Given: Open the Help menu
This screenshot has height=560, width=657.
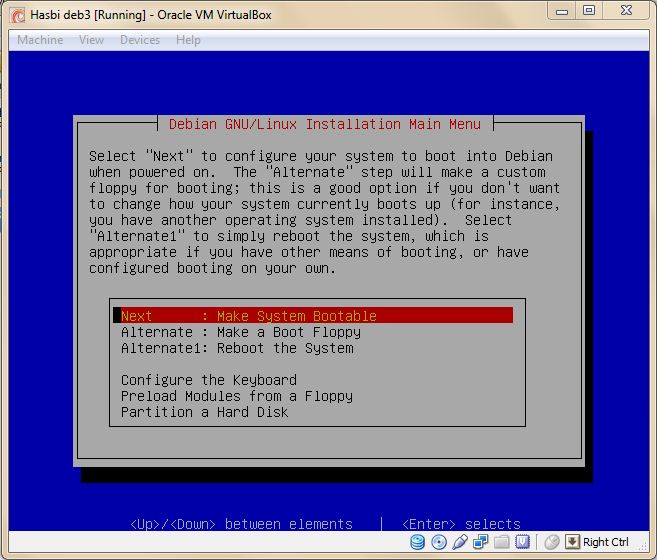Looking at the screenshot, I should click(x=188, y=40).
